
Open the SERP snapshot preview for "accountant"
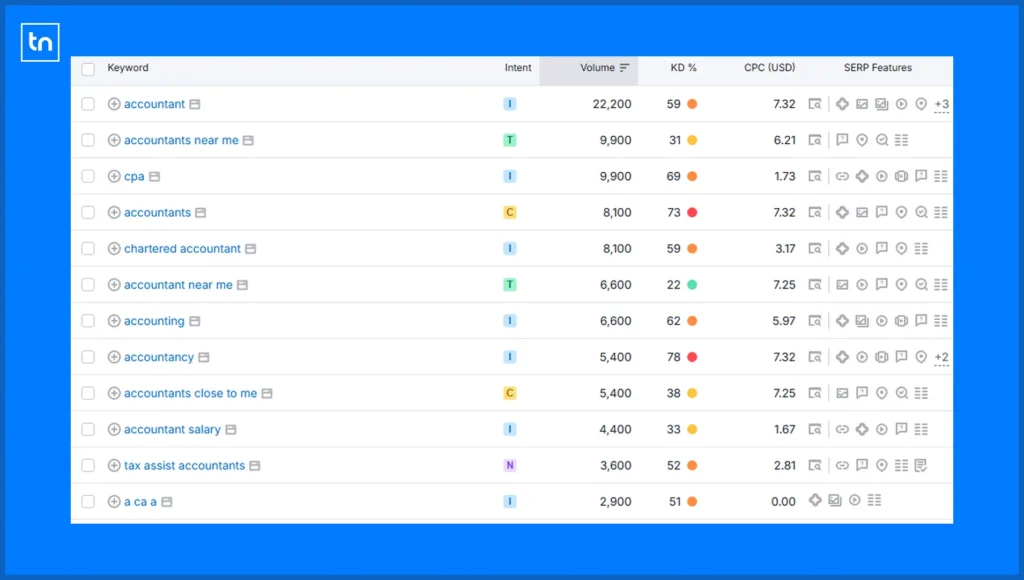815,104
